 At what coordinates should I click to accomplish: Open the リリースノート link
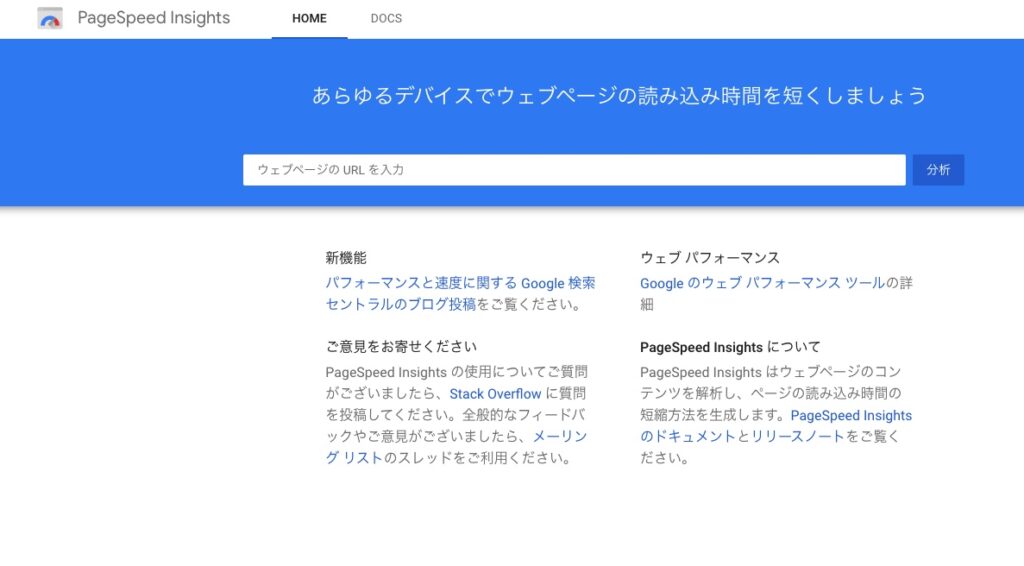click(x=797, y=436)
